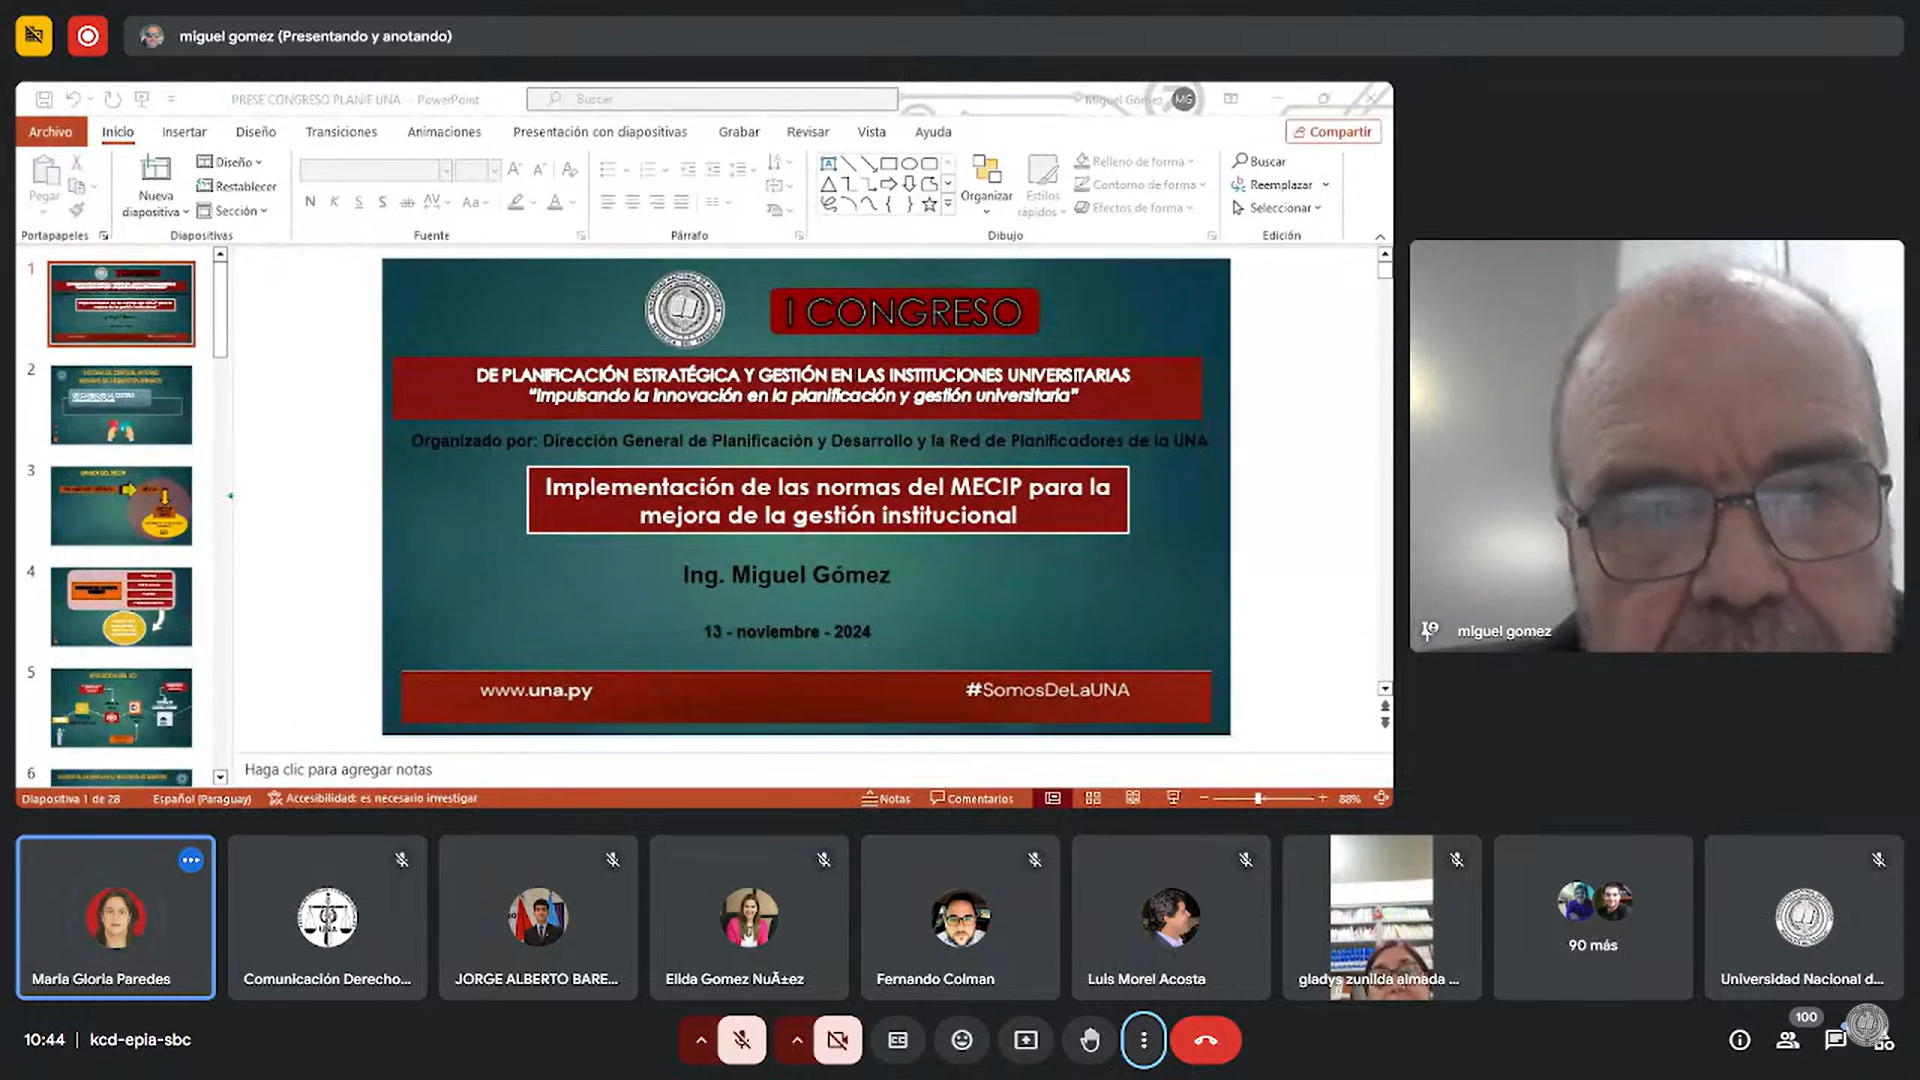Open the emoji reactions button

coord(962,1040)
